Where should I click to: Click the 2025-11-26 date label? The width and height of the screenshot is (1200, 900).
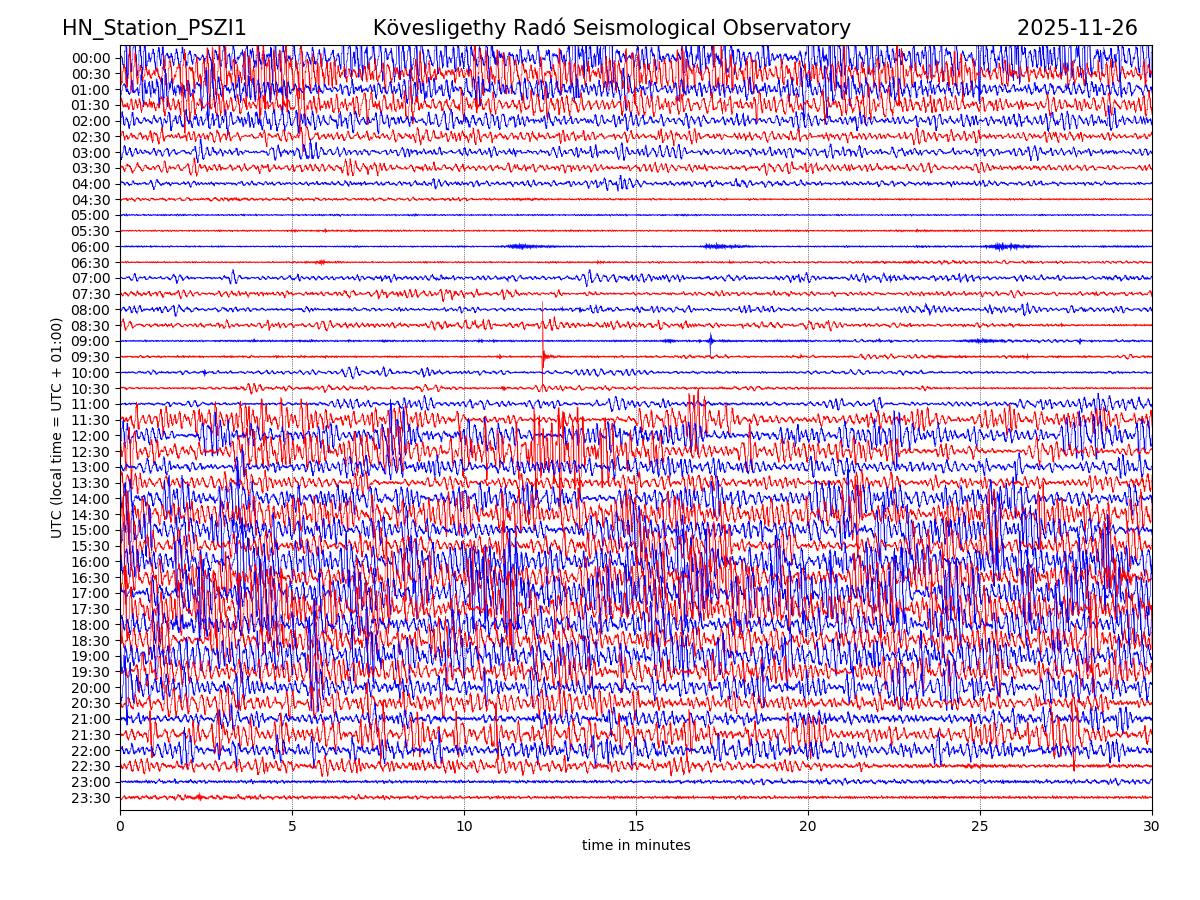click(x=1077, y=28)
